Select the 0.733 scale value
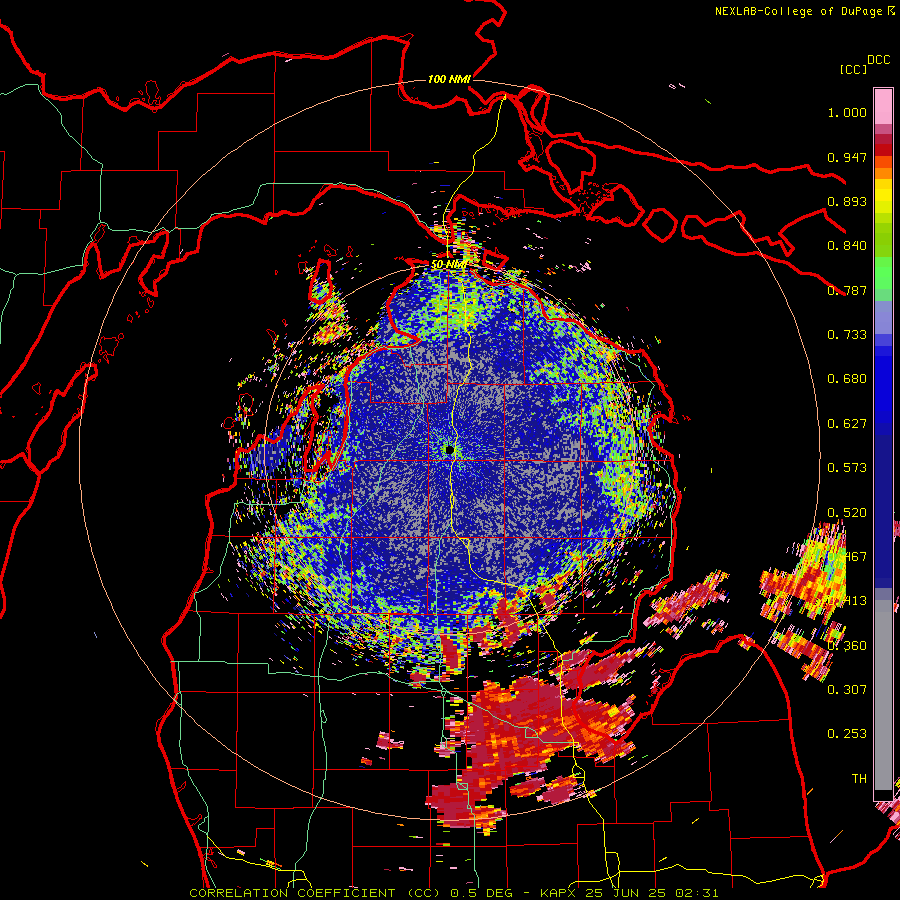 [x=847, y=335]
